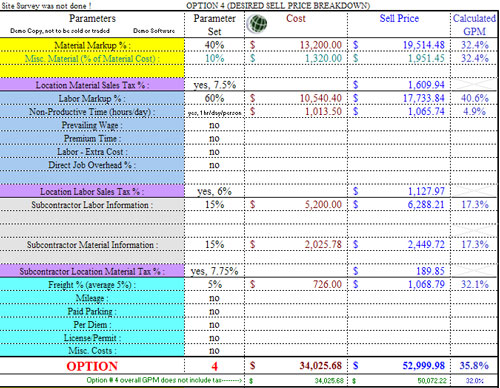Click the Per Diem label

[92, 325]
